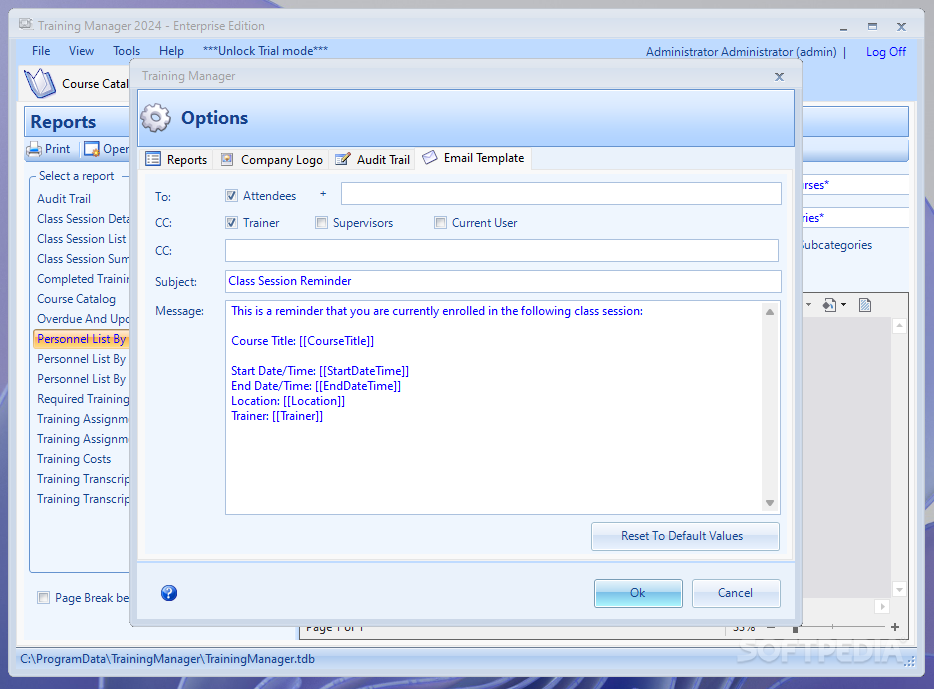The image size is (934, 689).
Task: Click the page layout icon in viewer
Action: tap(865, 305)
